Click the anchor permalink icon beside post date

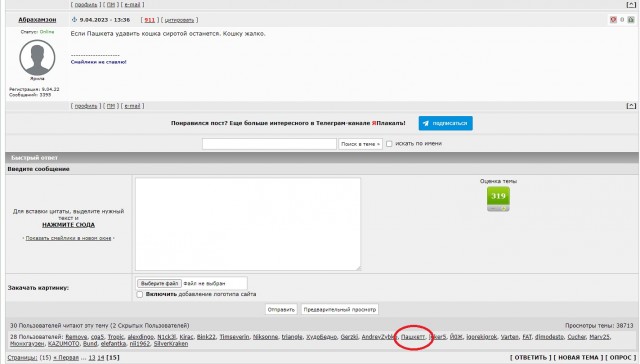(74, 20)
